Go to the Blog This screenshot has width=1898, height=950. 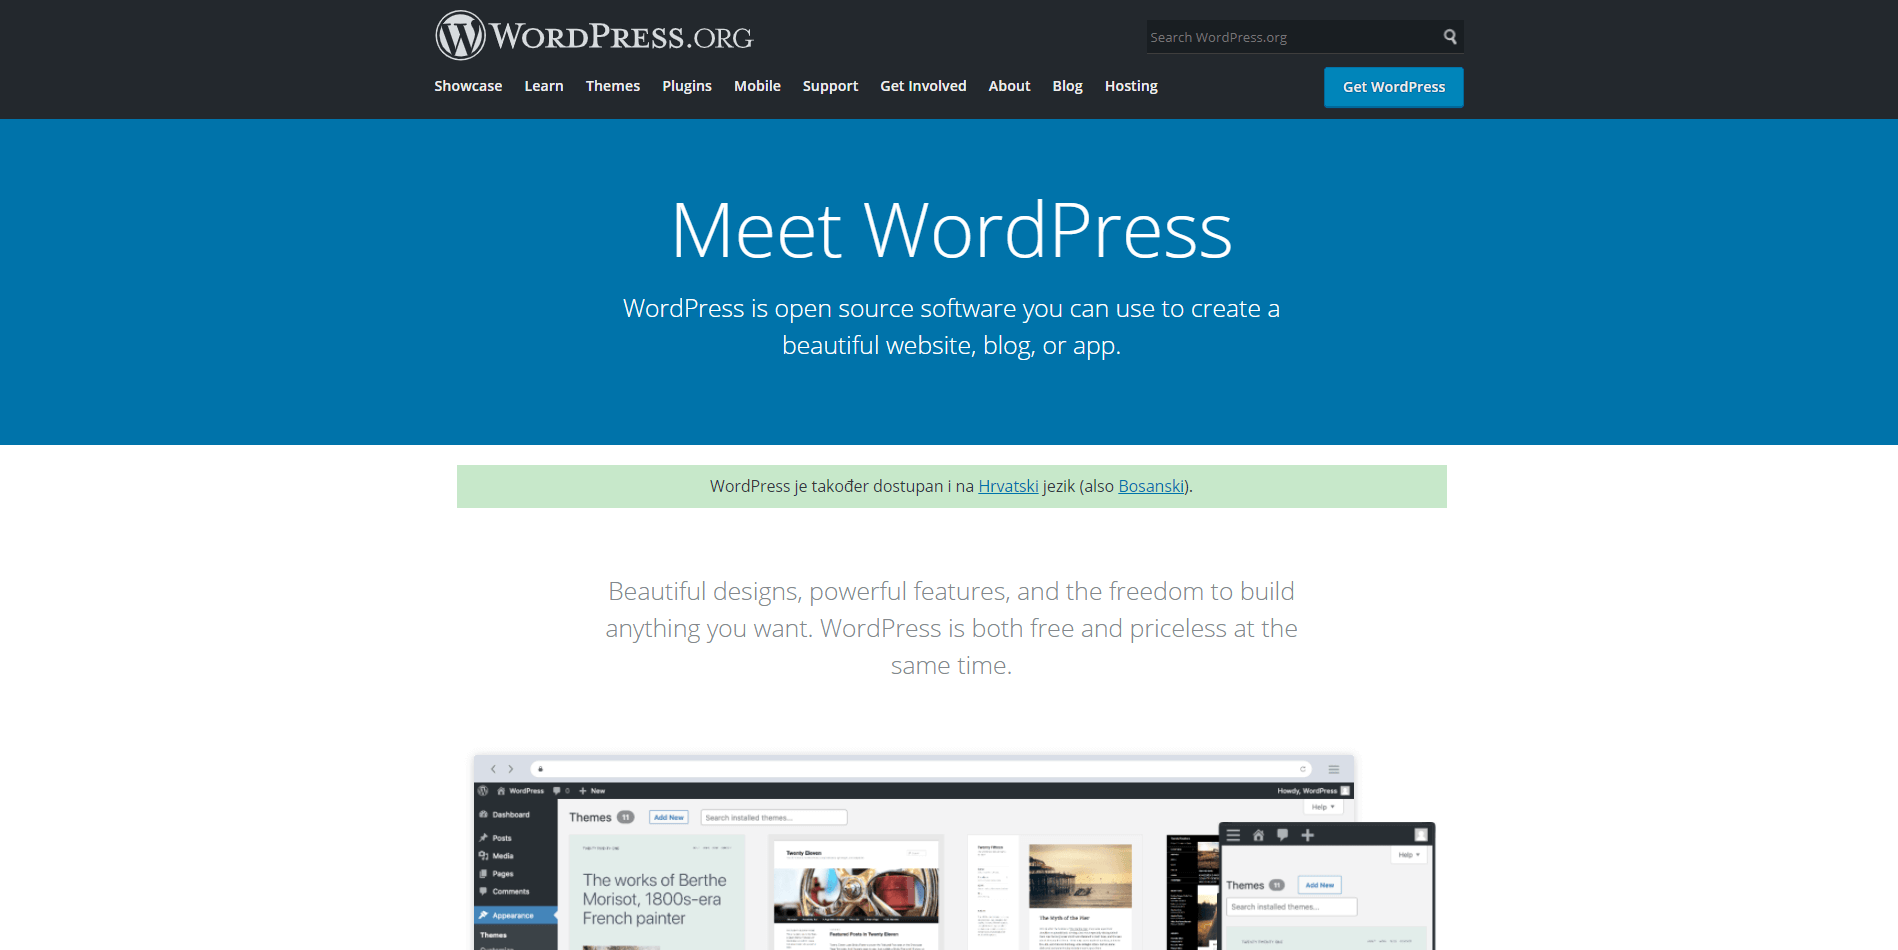(x=1067, y=86)
